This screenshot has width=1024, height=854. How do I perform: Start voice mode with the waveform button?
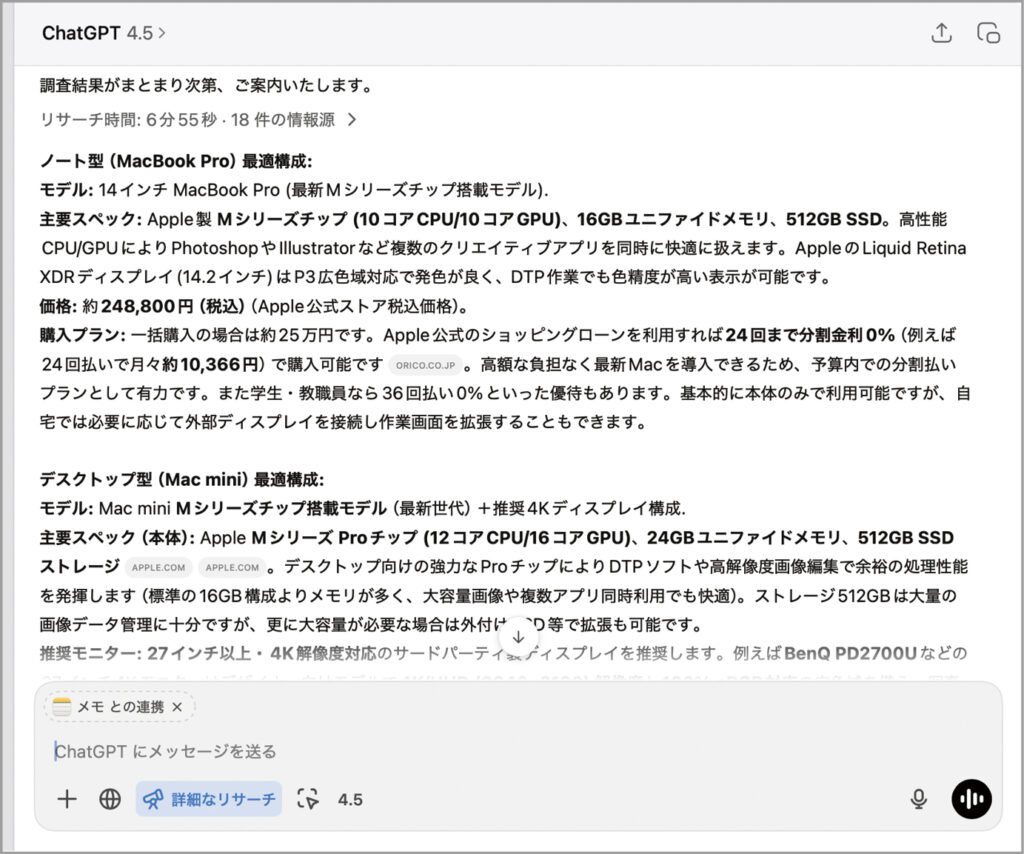(971, 799)
